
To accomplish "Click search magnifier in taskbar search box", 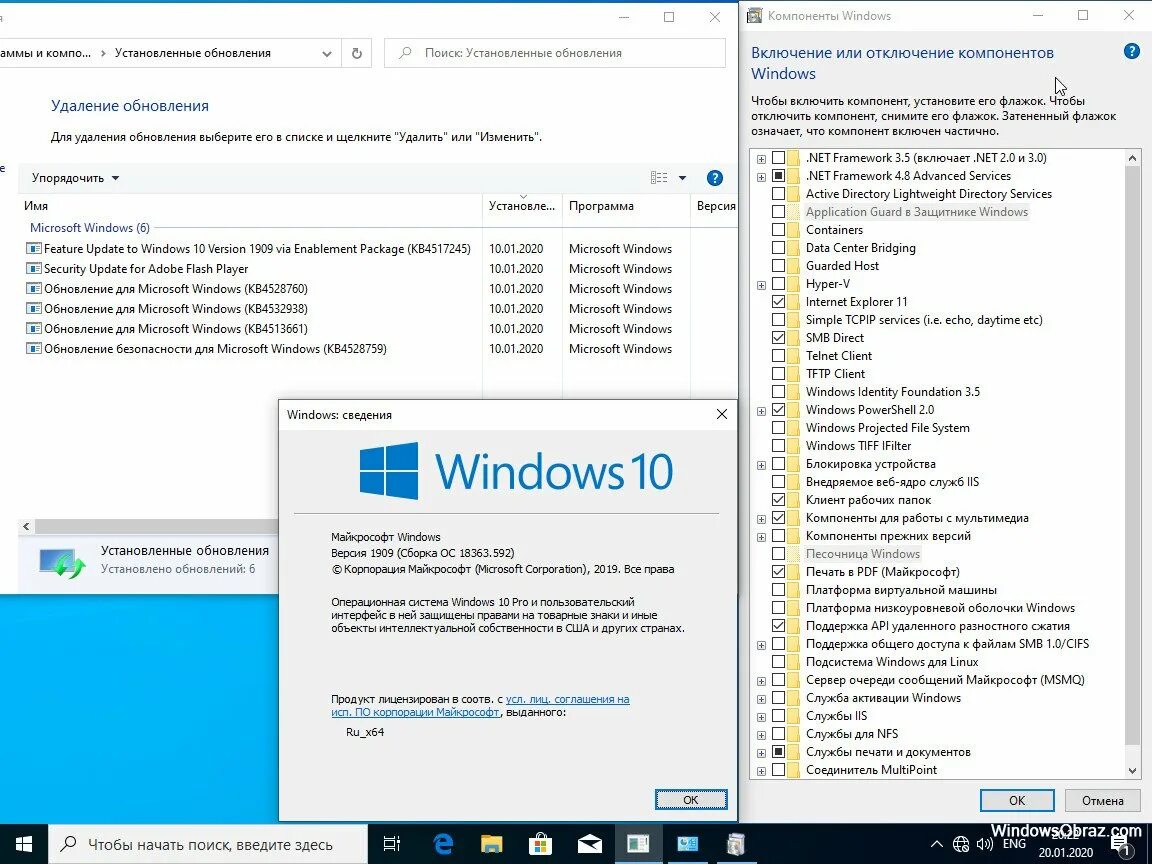I will pyautogui.click(x=68, y=844).
